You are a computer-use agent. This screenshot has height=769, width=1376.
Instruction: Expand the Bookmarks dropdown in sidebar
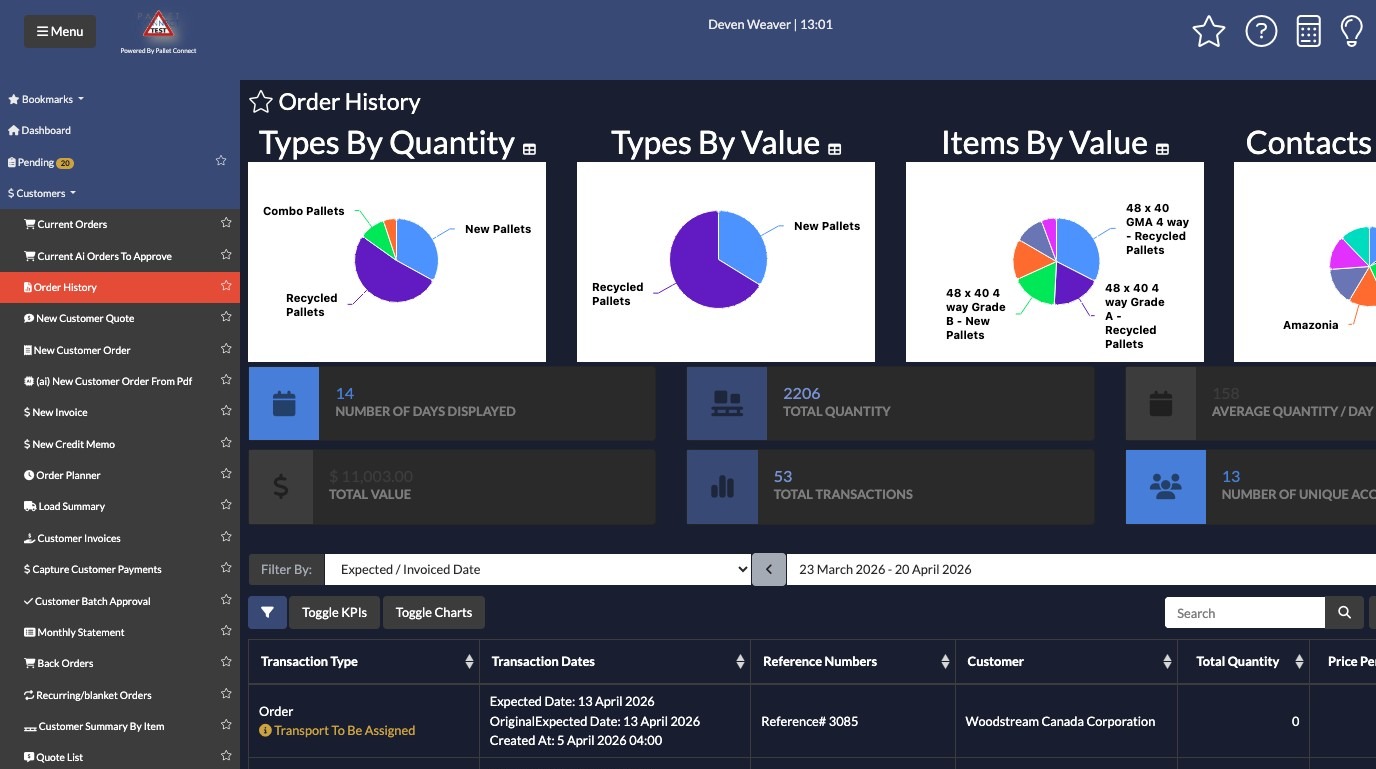pyautogui.click(x=46, y=99)
